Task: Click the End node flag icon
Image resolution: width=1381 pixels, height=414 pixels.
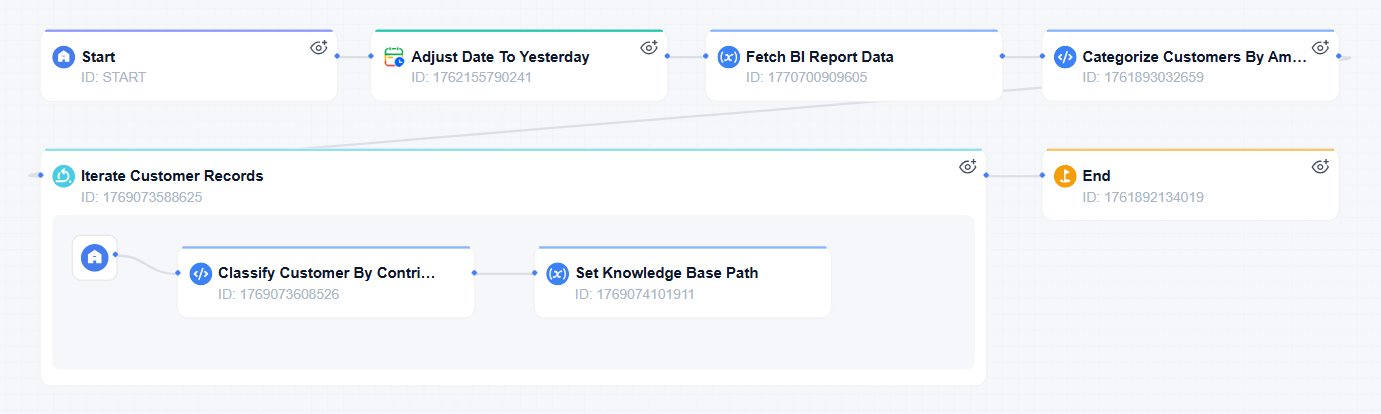Action: (1065, 176)
